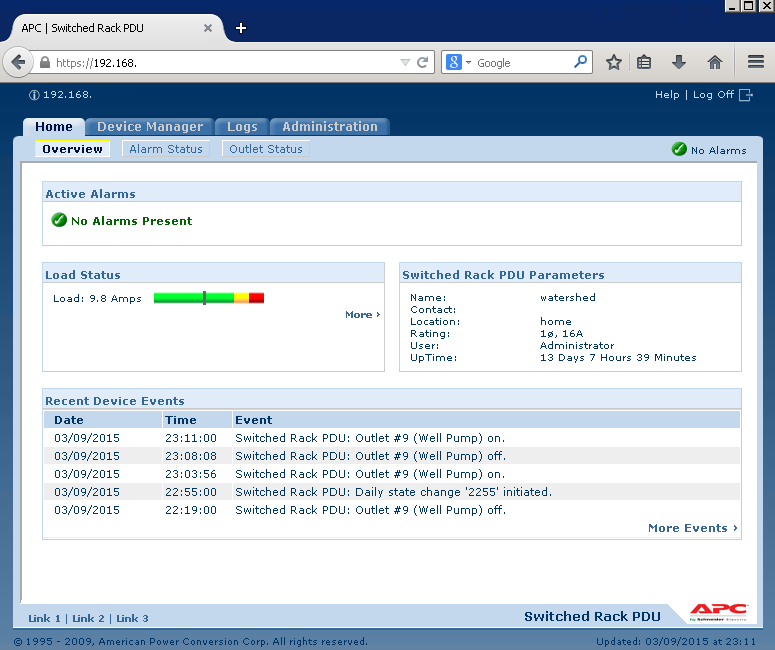The image size is (775, 650).
Task: Open the browser hamburger menu
Action: (756, 62)
